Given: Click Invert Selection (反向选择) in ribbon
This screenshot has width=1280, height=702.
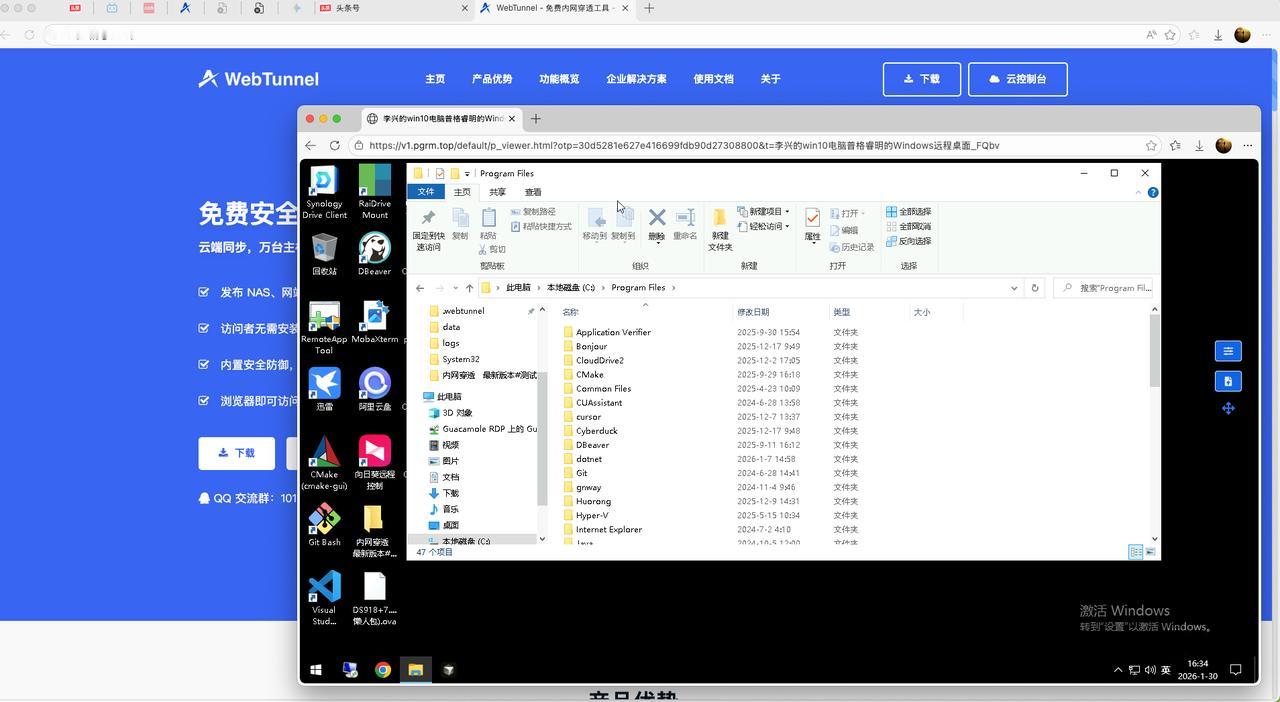Looking at the screenshot, I should [x=909, y=241].
